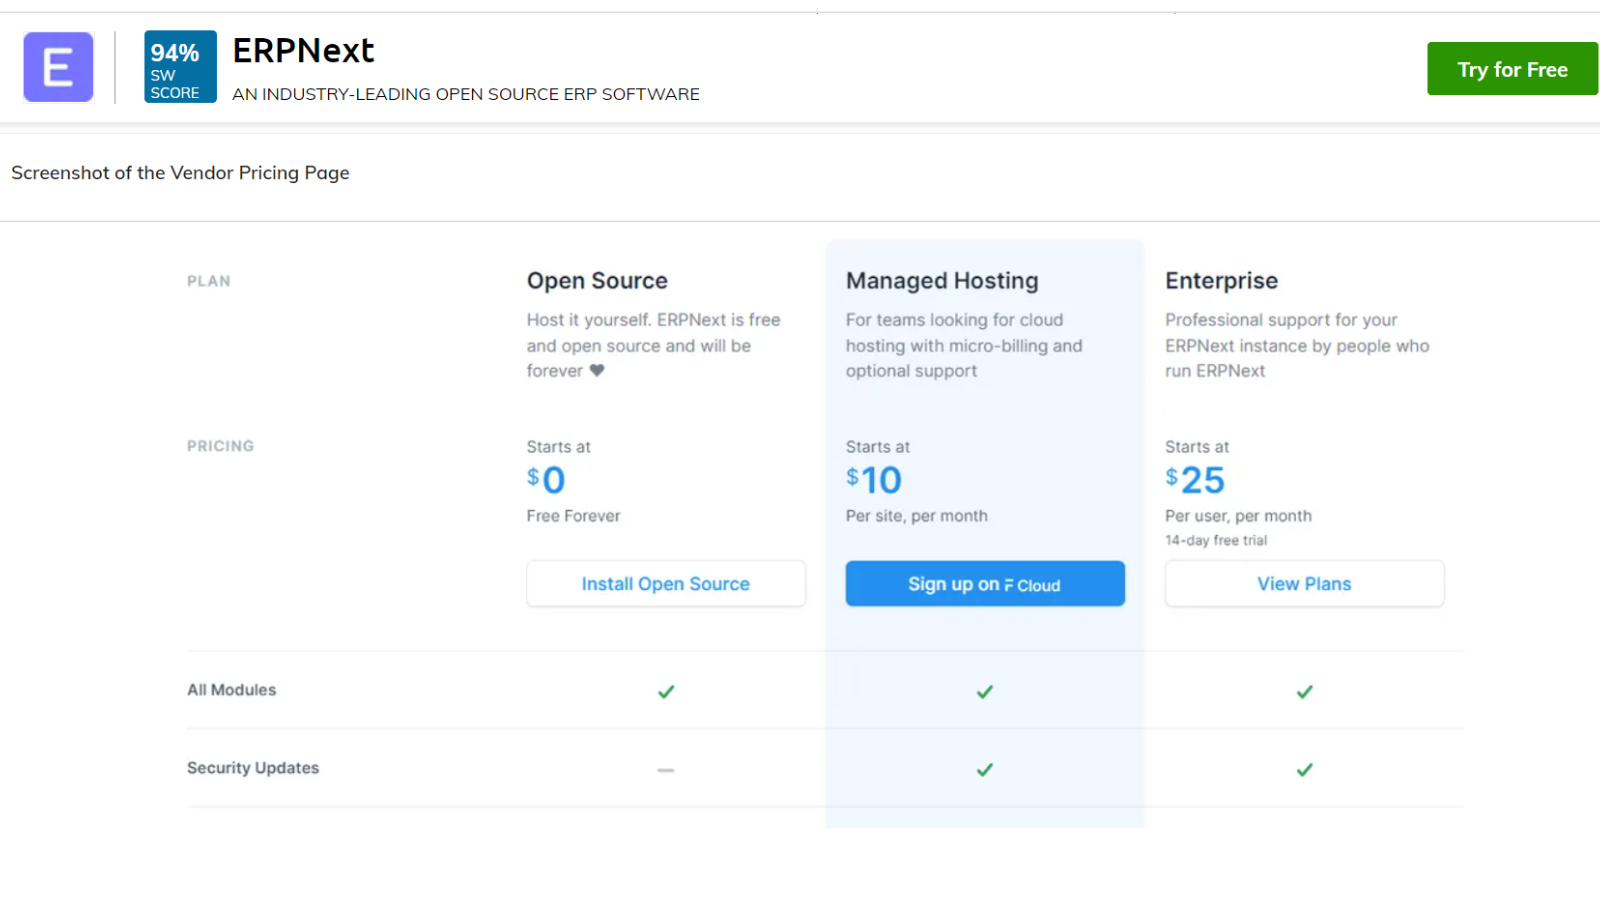Click the ERPNext purple E logo
The image size is (1600, 900).
(x=58, y=67)
